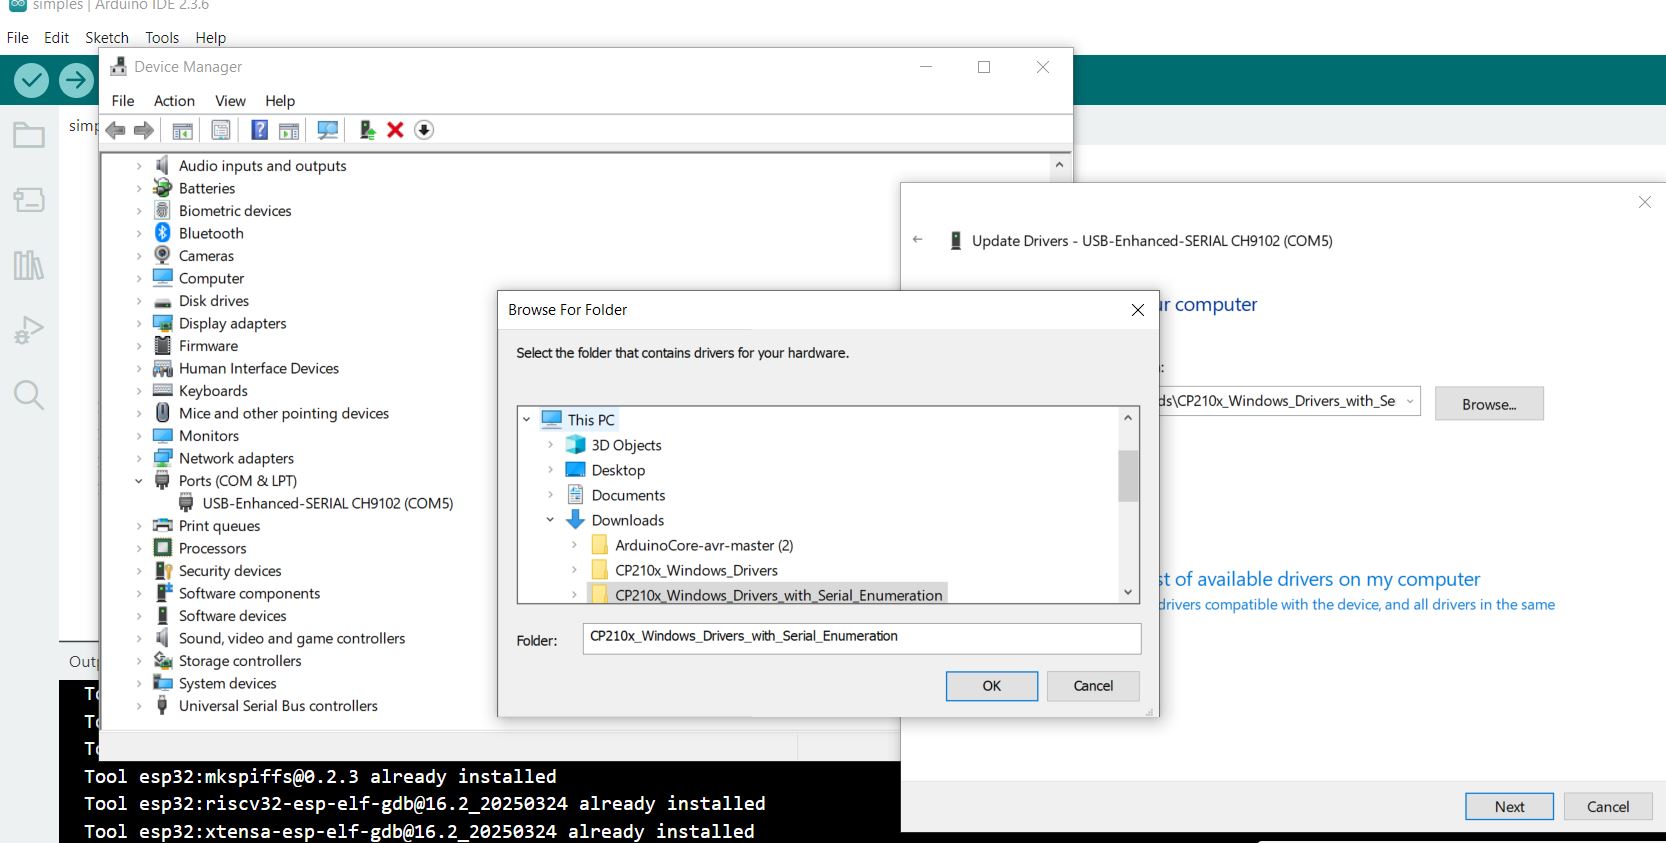Open the Sketchbook folder icon in Arduino sidebar
This screenshot has height=843, width=1666.
tap(29, 135)
